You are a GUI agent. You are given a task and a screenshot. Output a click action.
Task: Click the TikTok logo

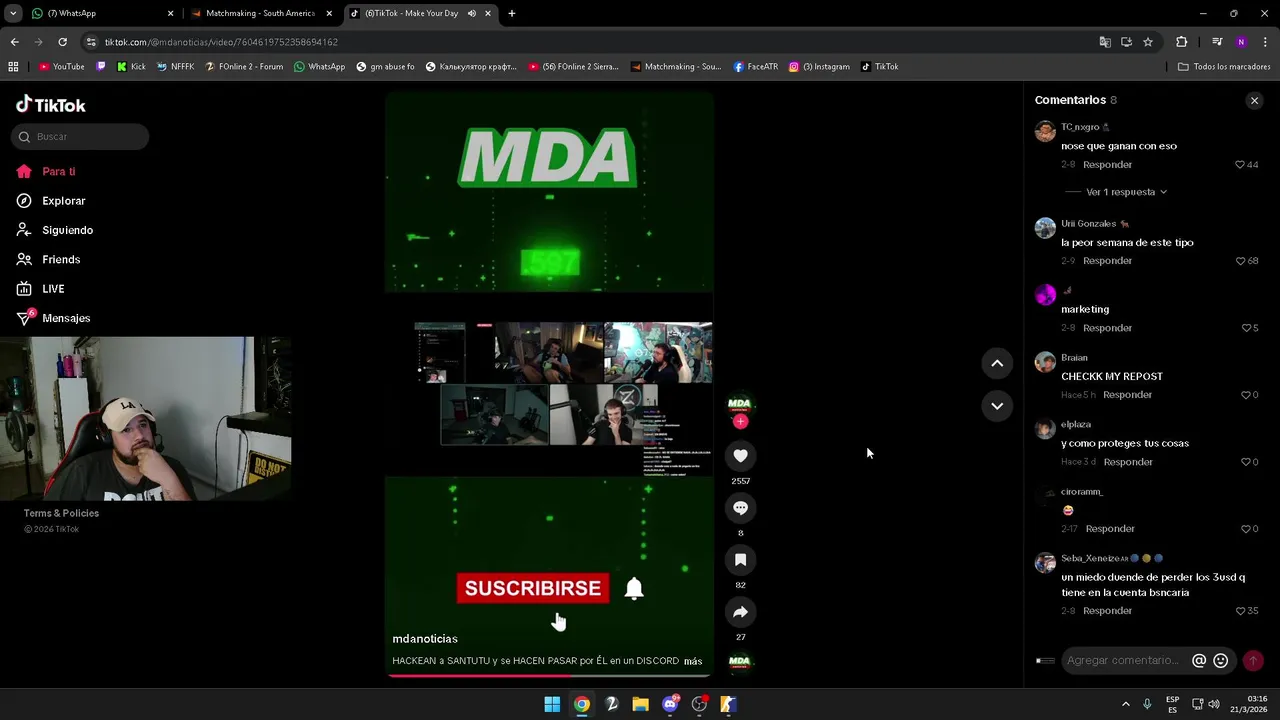click(x=51, y=105)
